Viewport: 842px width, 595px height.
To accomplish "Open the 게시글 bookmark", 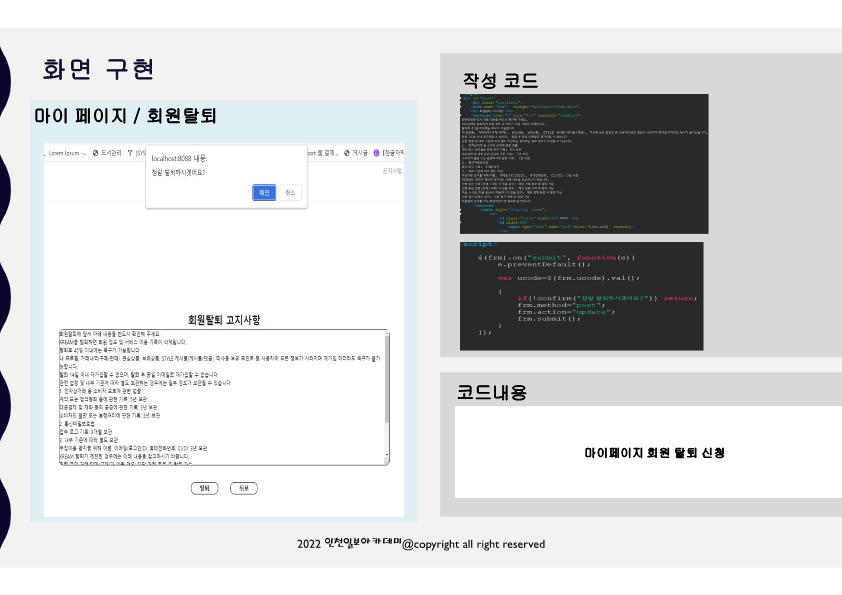I will 360,153.
